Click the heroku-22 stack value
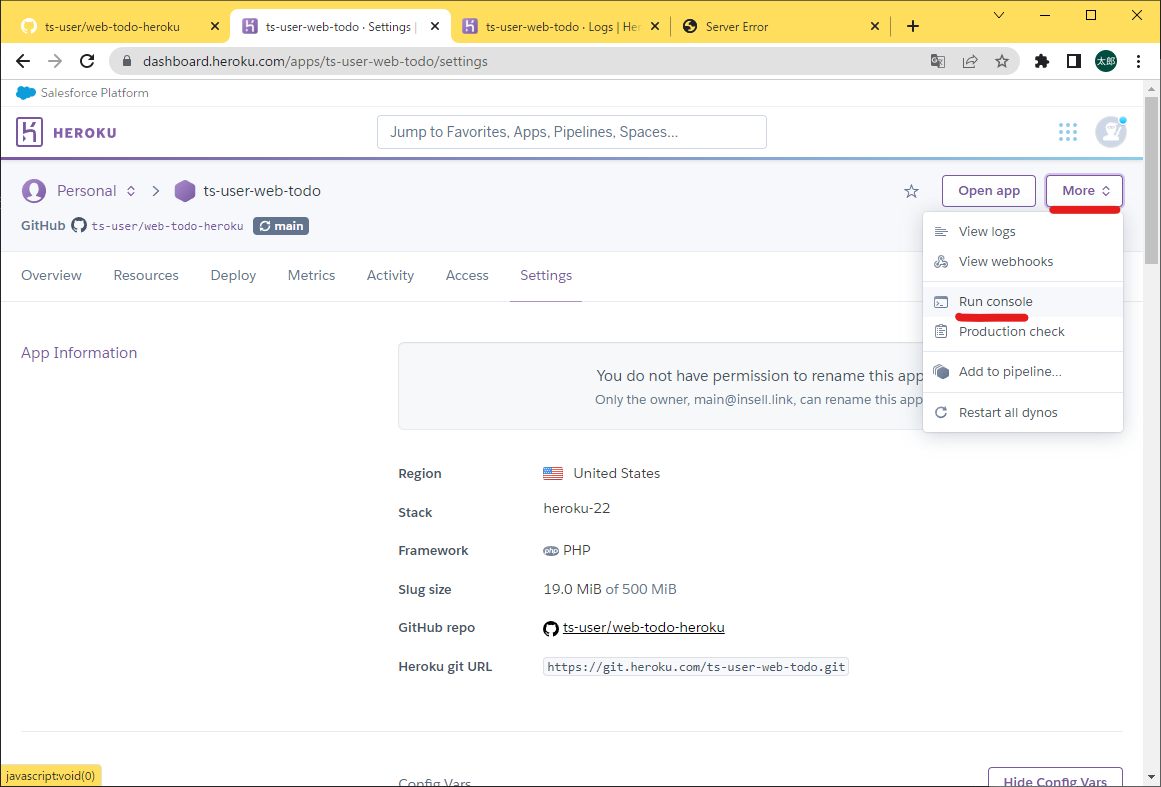 577,509
